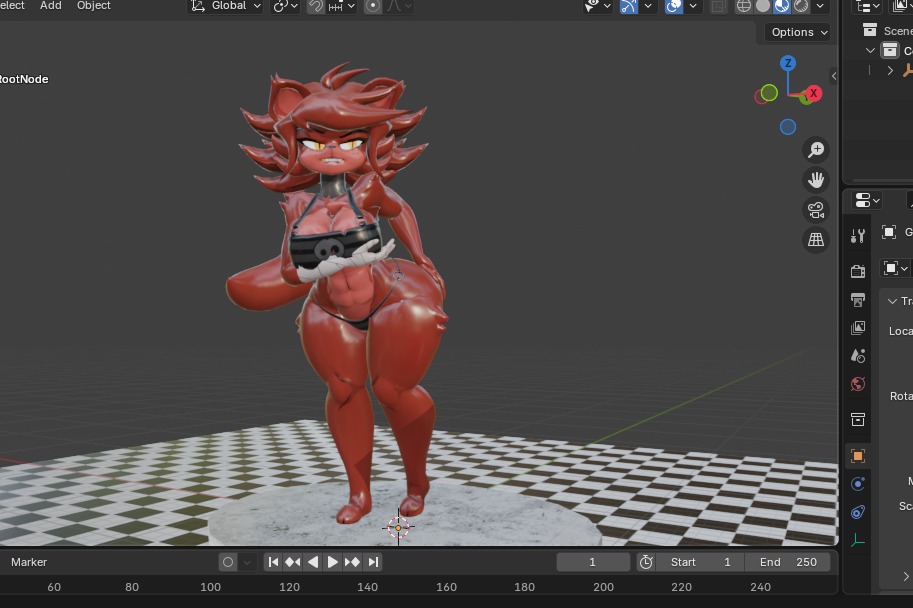Toggle the preview range clock icon
Image resolution: width=913 pixels, height=608 pixels.
click(x=646, y=562)
